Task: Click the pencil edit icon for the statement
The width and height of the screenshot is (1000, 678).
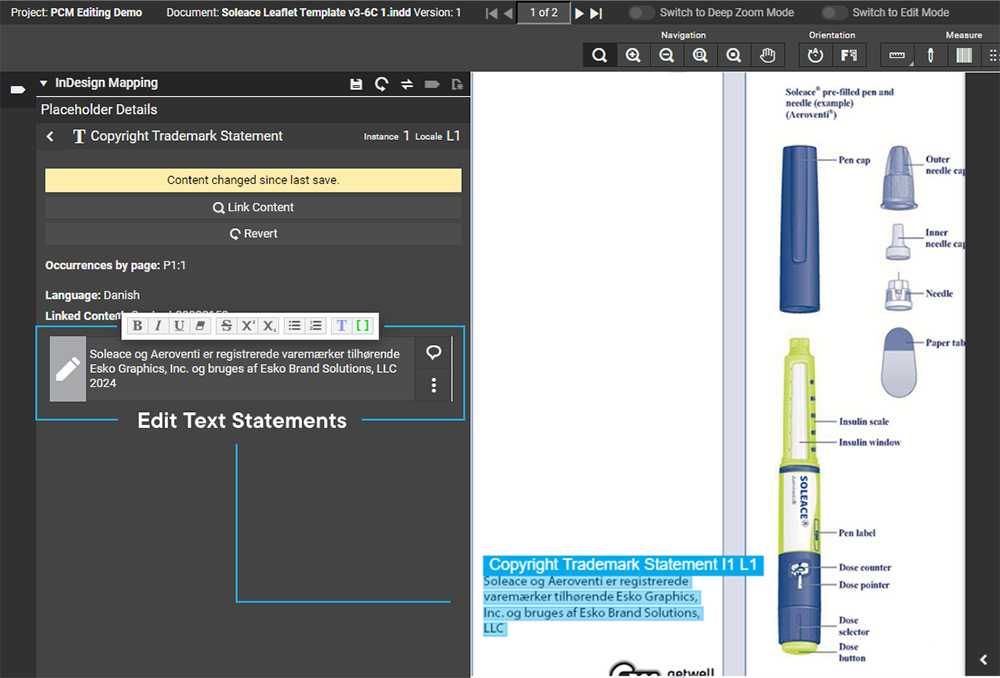Action: tap(68, 369)
